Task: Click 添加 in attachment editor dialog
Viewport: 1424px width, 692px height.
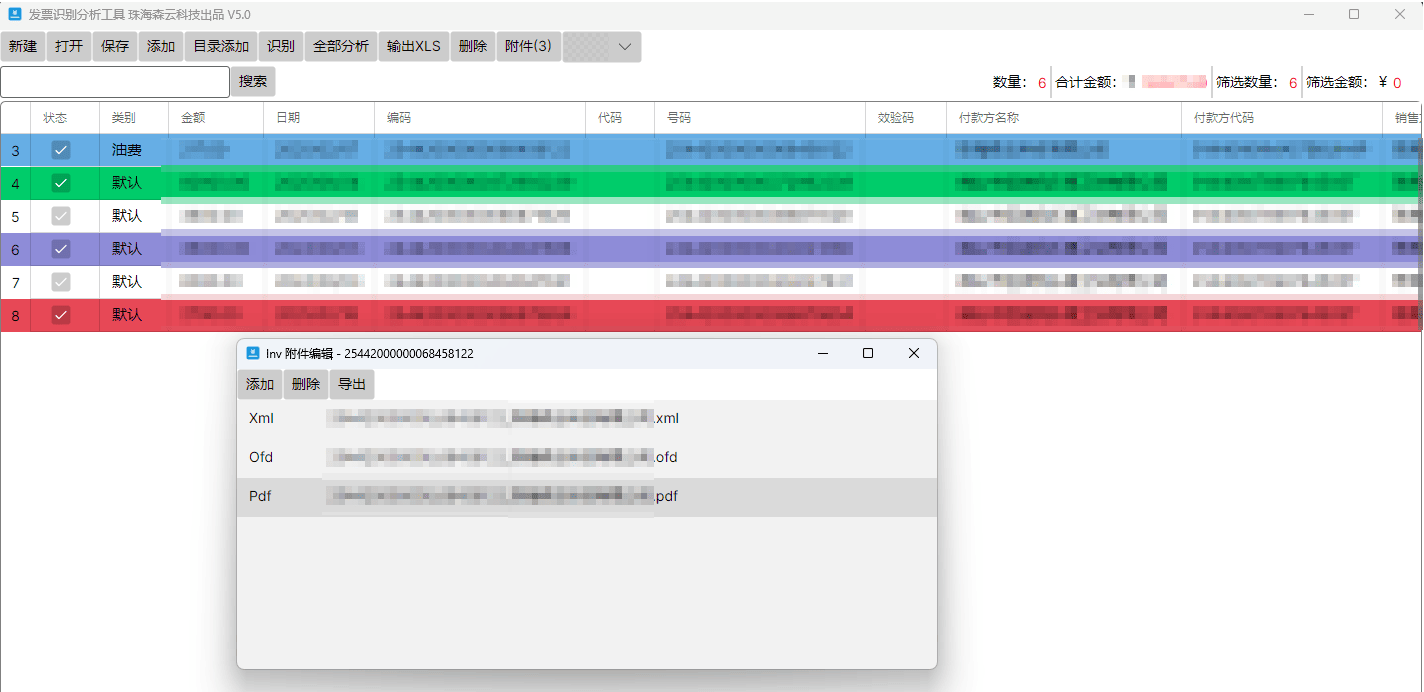Action: coord(260,385)
